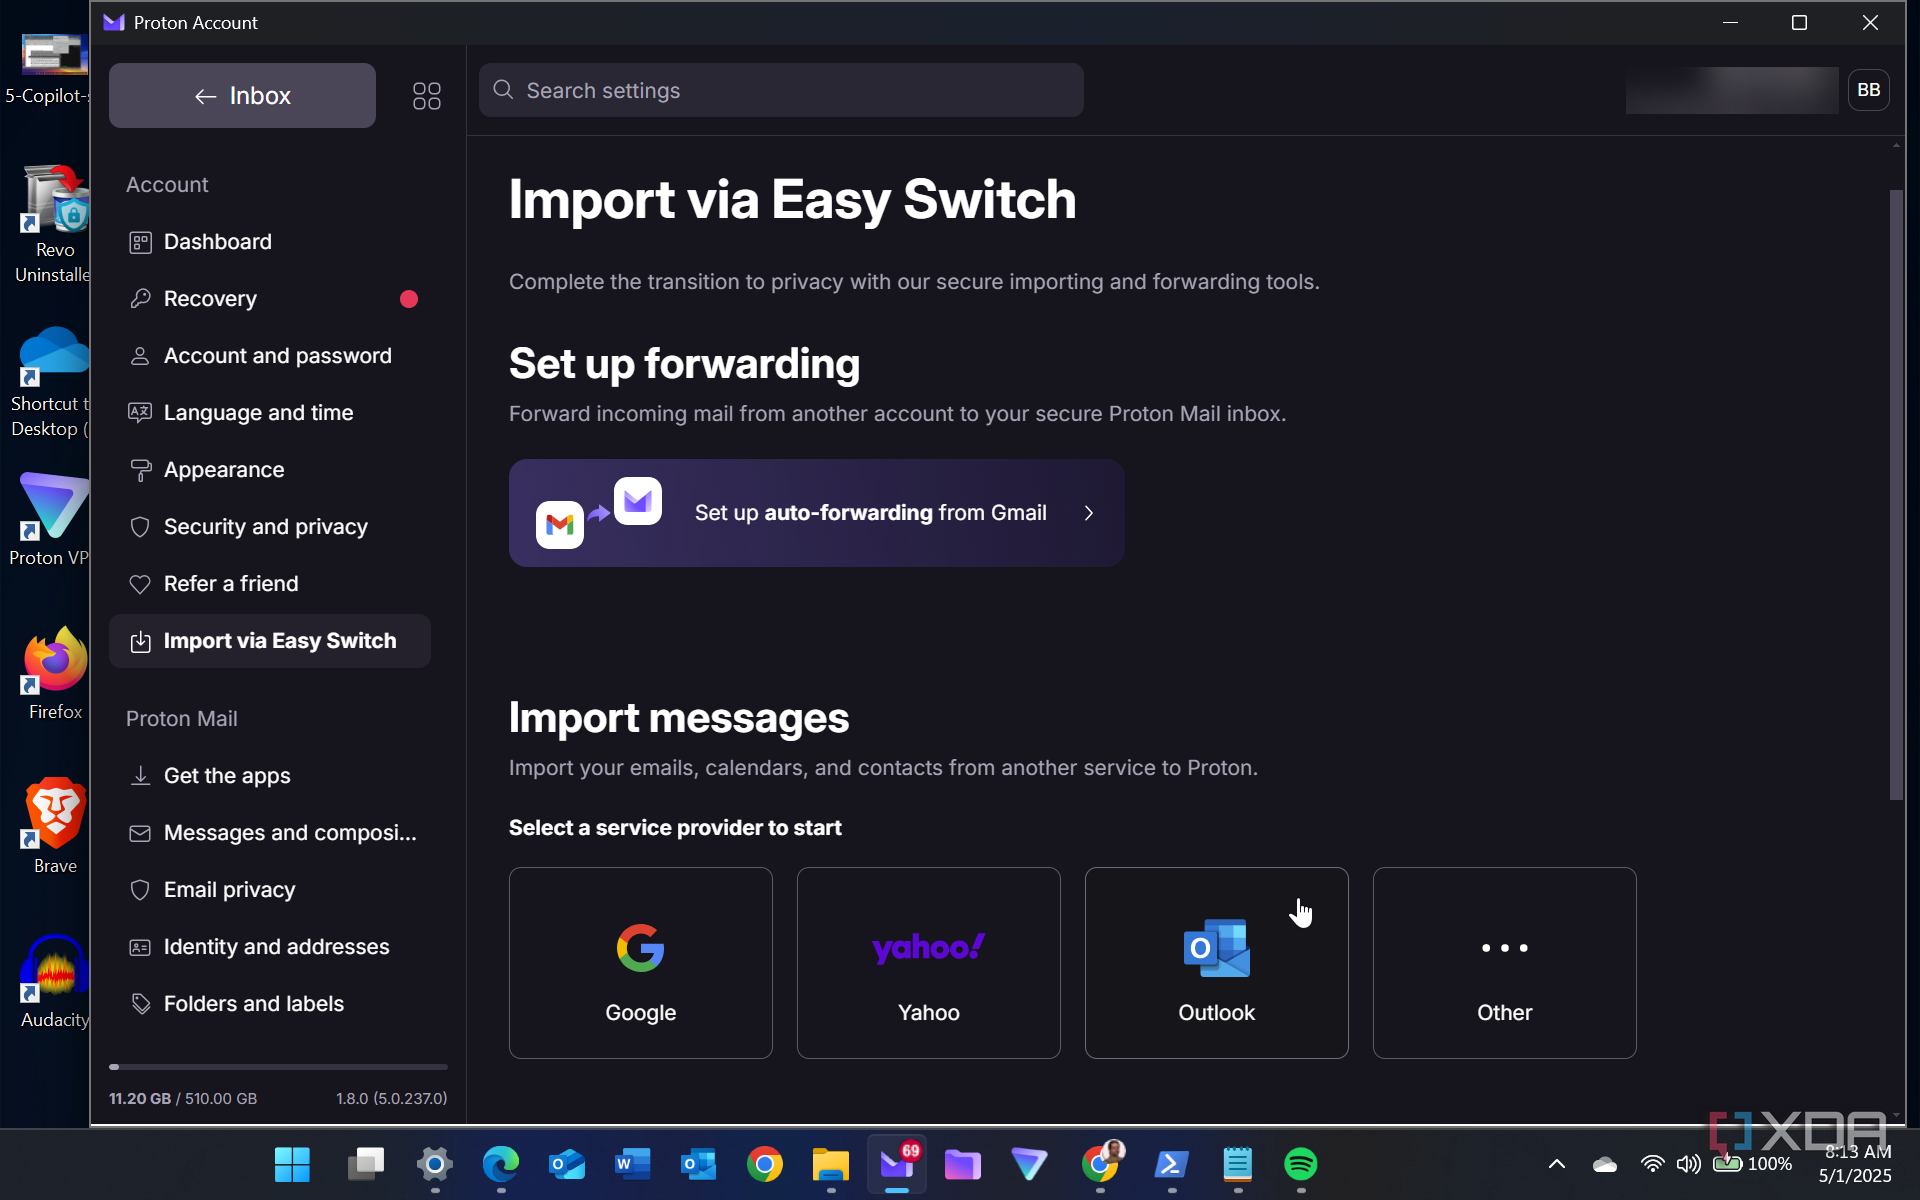Image resolution: width=1920 pixels, height=1200 pixels.
Task: Open Task View from the taskbar
Action: click(x=366, y=1164)
